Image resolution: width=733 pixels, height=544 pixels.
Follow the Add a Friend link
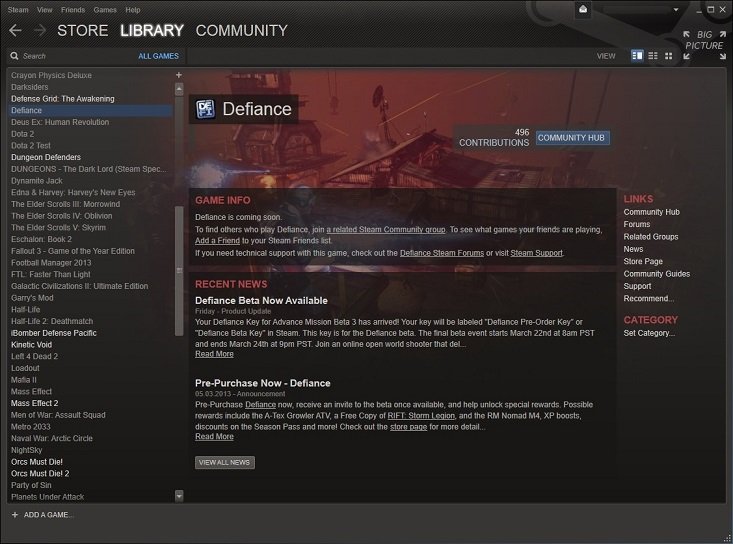tap(217, 241)
